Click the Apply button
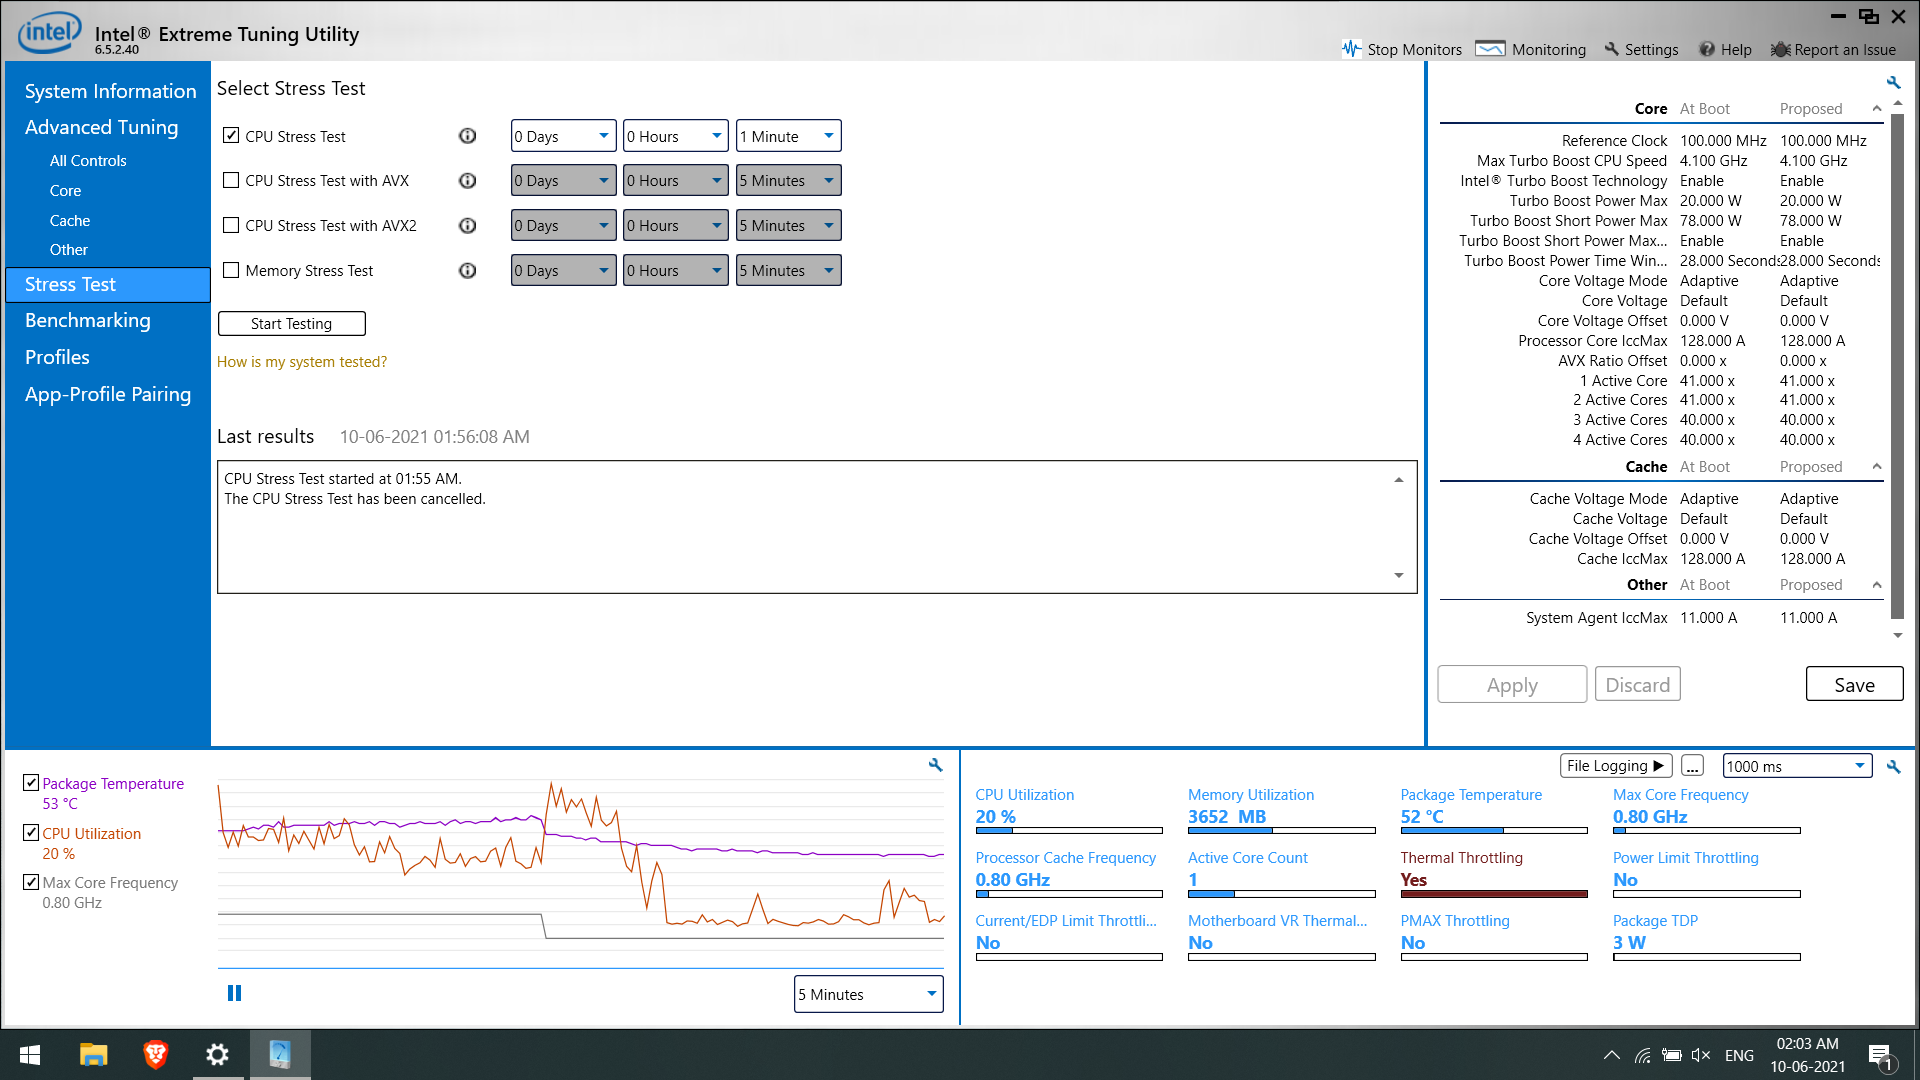 tap(1512, 684)
